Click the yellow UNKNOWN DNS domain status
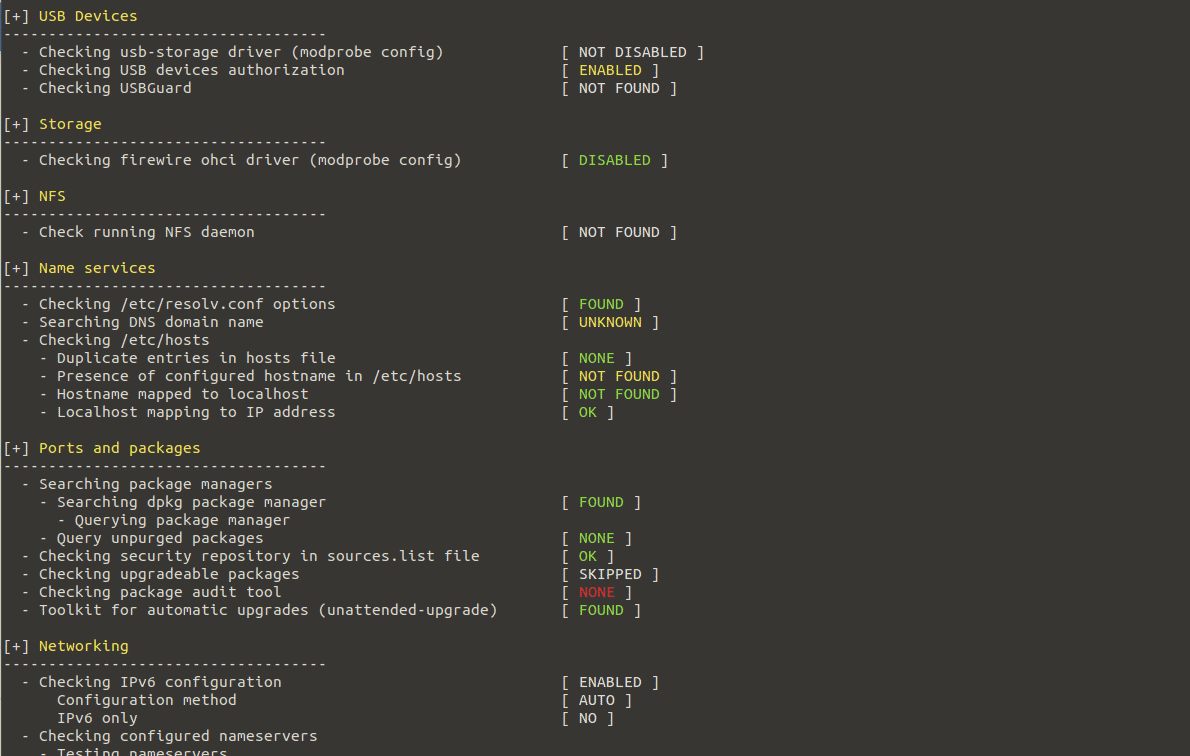The width and height of the screenshot is (1190, 756). click(610, 322)
